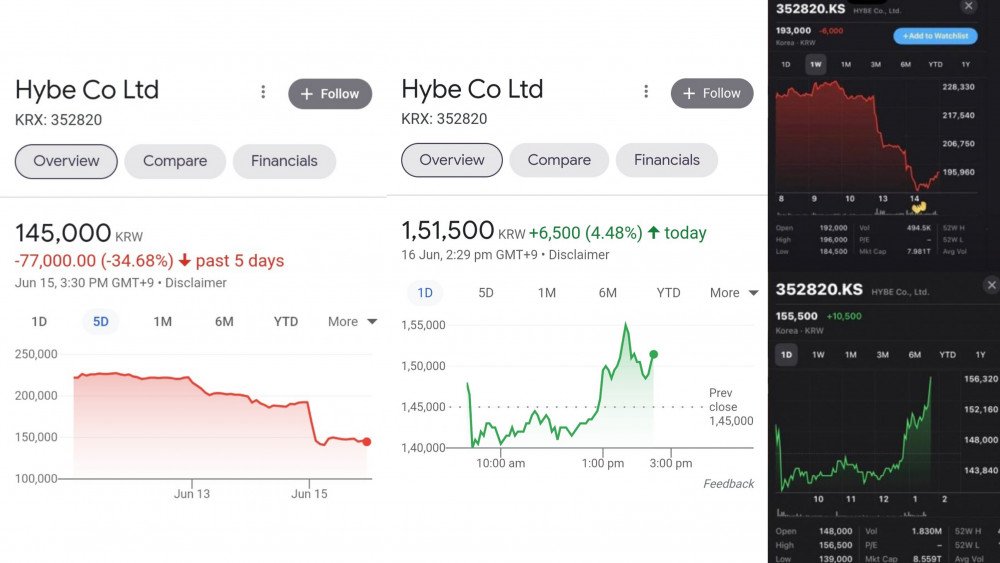This screenshot has width=1000, height=563.
Task: Click the red endpoint dot on 5D chart
Action: pyautogui.click(x=367, y=441)
